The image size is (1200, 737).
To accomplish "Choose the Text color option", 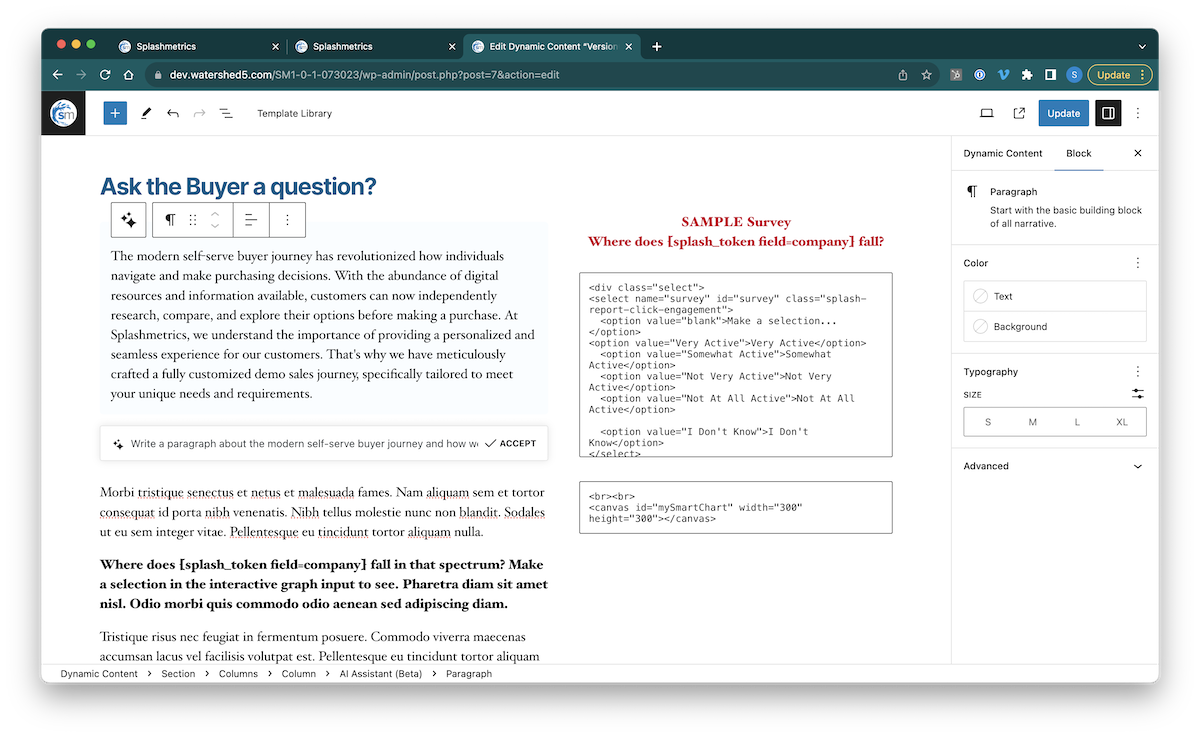I will point(1055,296).
